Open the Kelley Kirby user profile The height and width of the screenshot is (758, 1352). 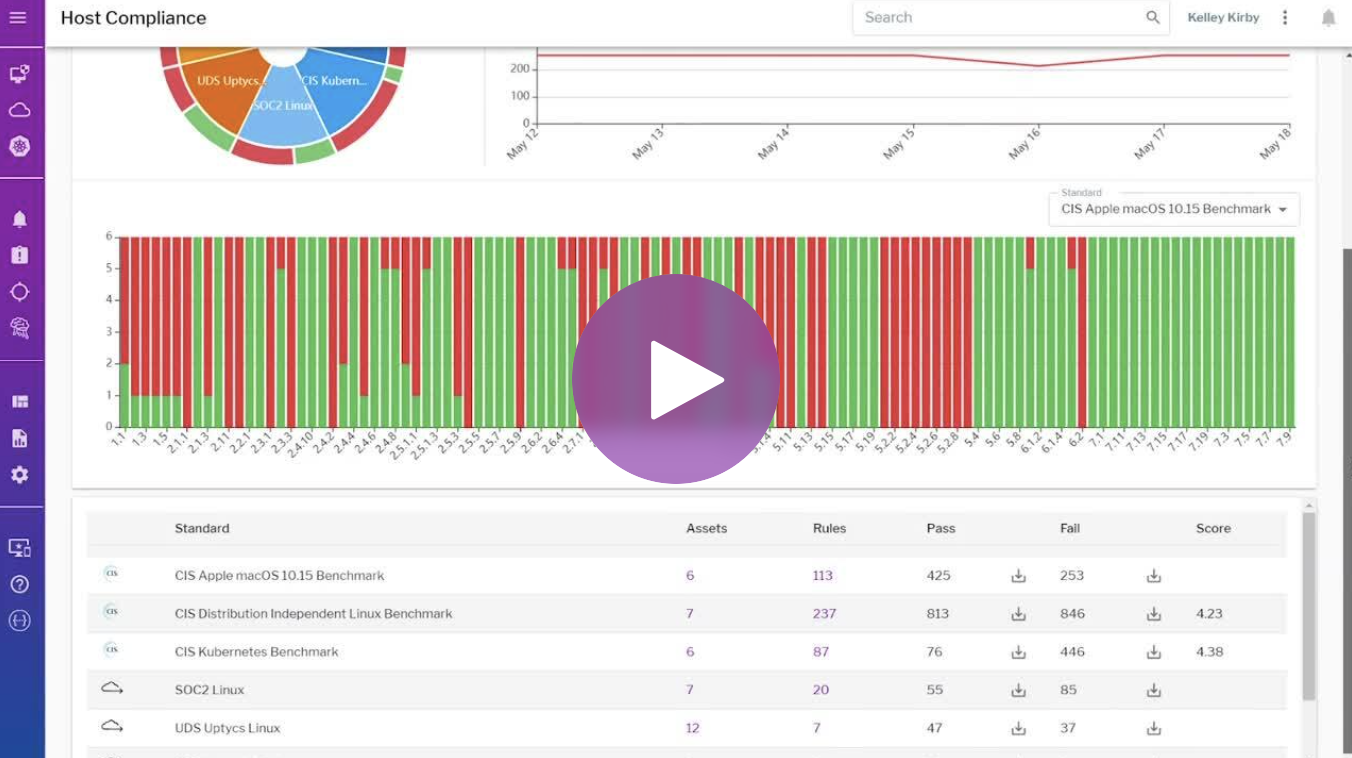click(1223, 18)
